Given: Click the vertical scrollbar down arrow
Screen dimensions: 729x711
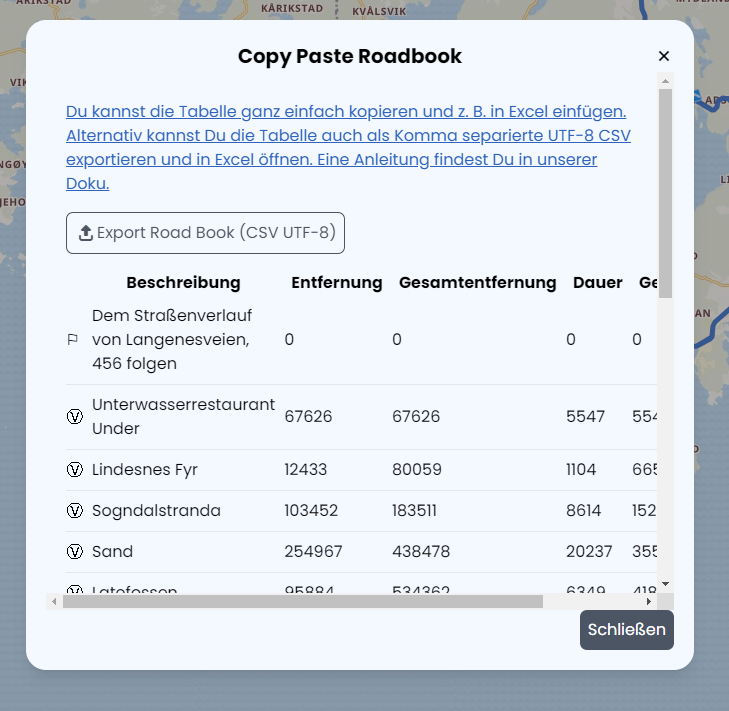Looking at the screenshot, I should pyautogui.click(x=665, y=584).
